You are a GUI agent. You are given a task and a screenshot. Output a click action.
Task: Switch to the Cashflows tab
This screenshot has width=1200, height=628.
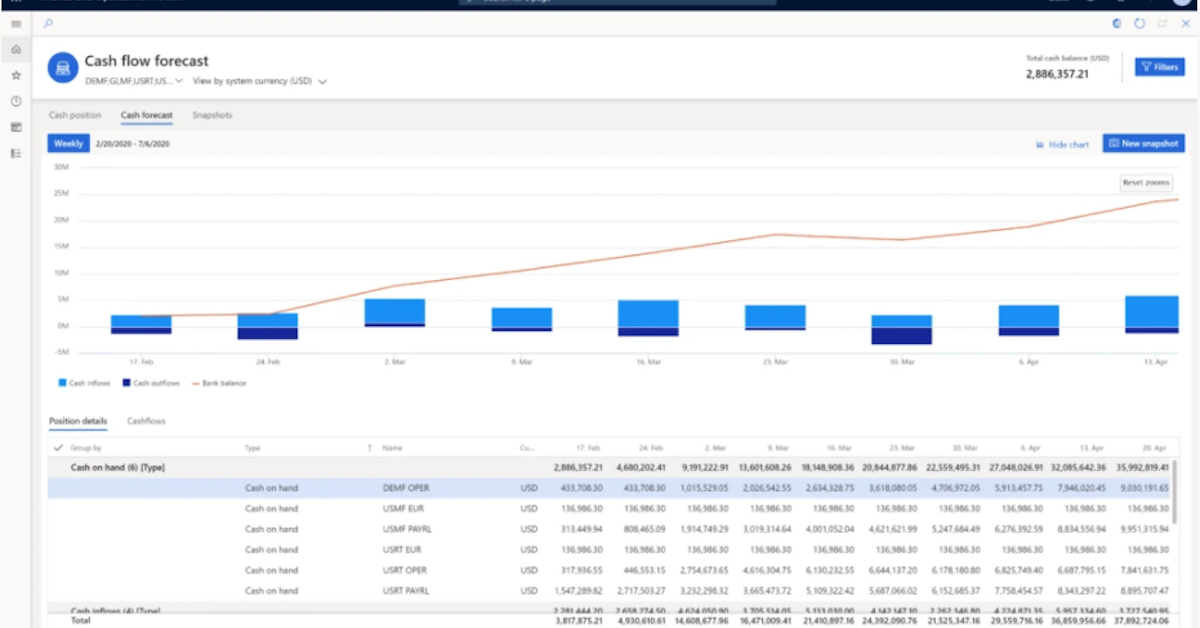(x=146, y=421)
